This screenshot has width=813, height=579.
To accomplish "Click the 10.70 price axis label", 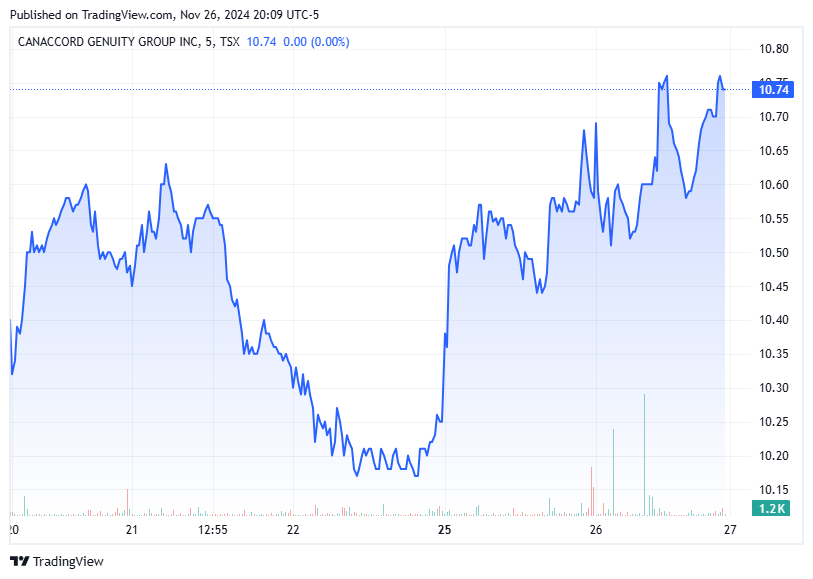I will [x=773, y=117].
